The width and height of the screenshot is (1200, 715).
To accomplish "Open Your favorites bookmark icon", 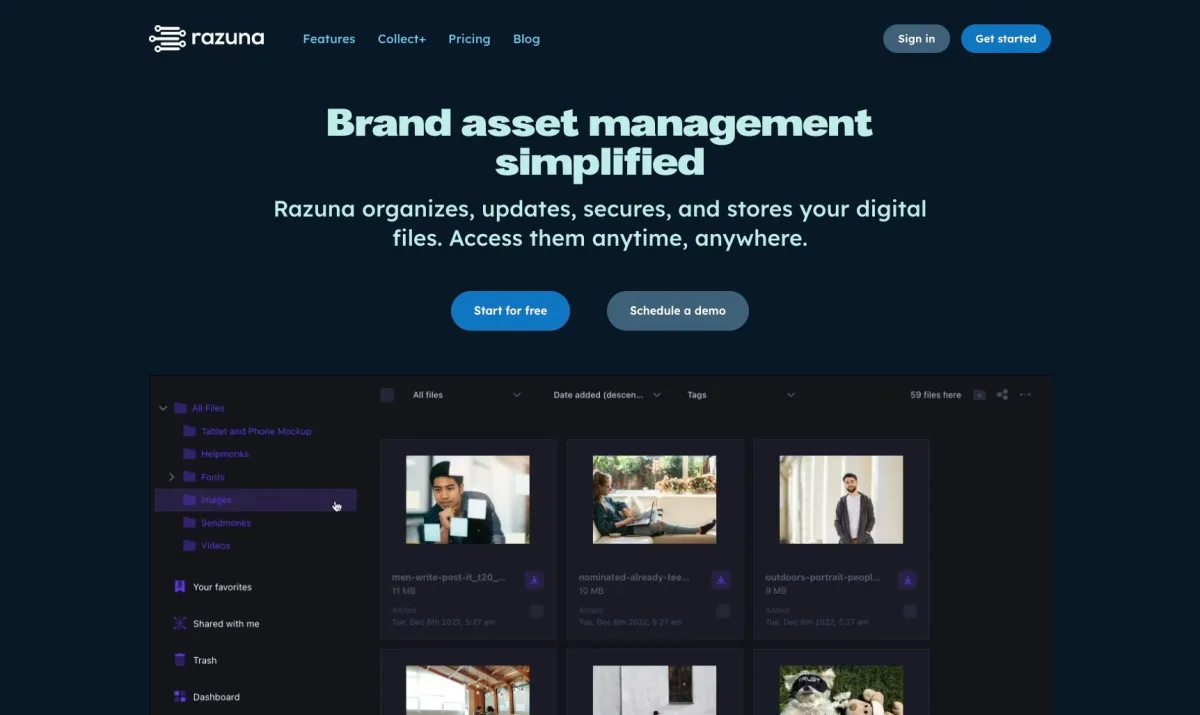I will click(x=180, y=587).
